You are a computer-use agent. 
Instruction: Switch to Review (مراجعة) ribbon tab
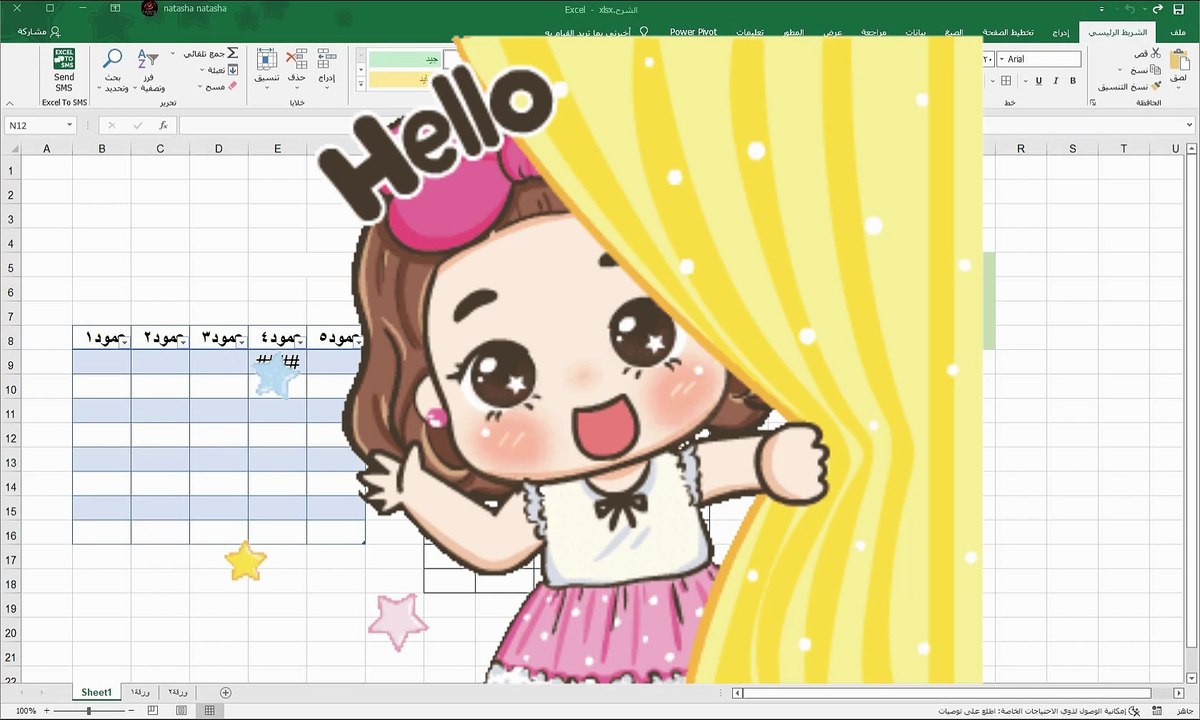pos(871,32)
